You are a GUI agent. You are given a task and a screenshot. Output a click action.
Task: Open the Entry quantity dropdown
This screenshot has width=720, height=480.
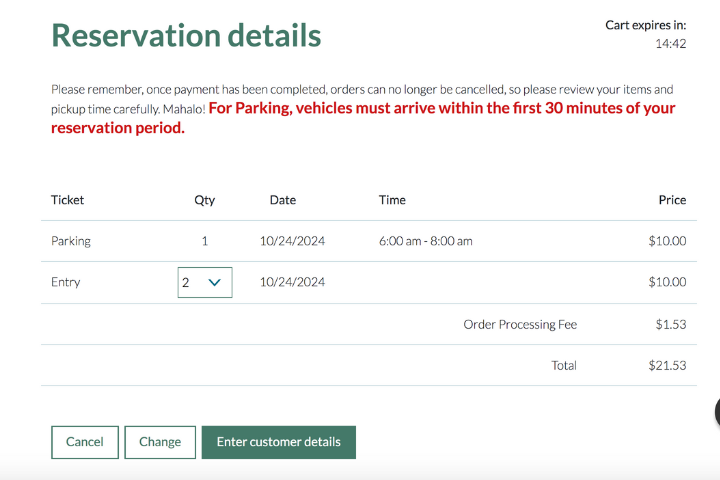(x=205, y=282)
